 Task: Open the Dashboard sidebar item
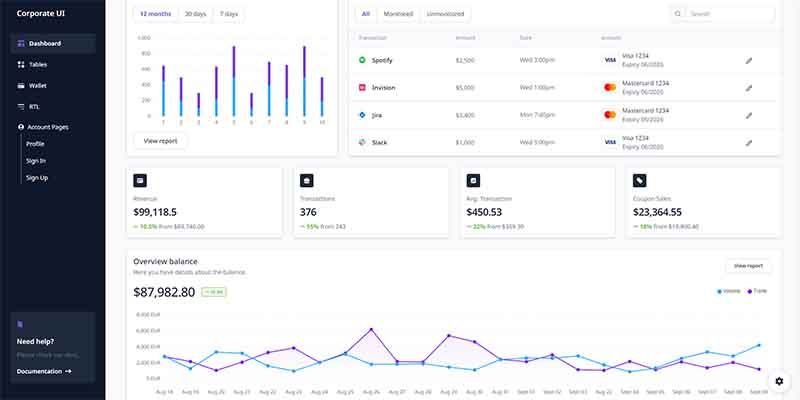pyautogui.click(x=53, y=43)
